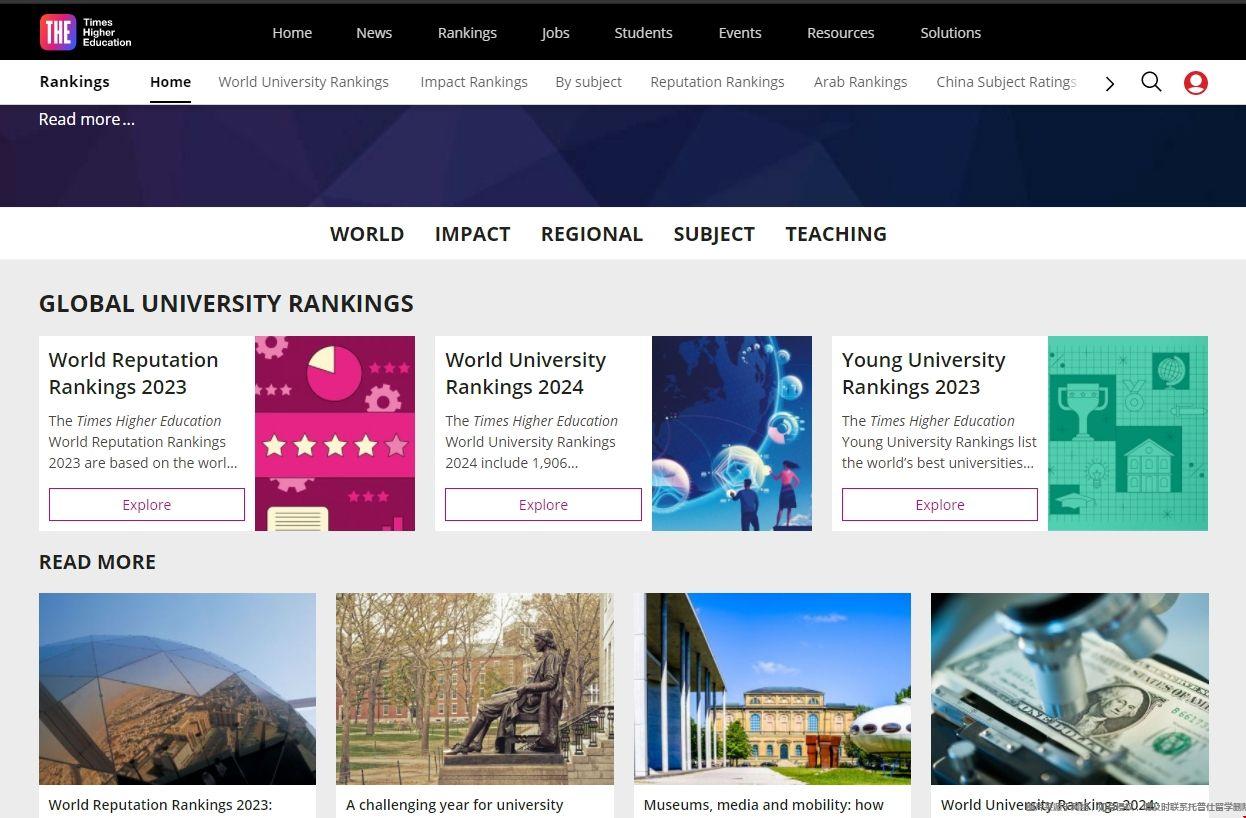This screenshot has width=1246, height=818.
Task: Switch to Reputation Rankings tab
Action: (717, 82)
